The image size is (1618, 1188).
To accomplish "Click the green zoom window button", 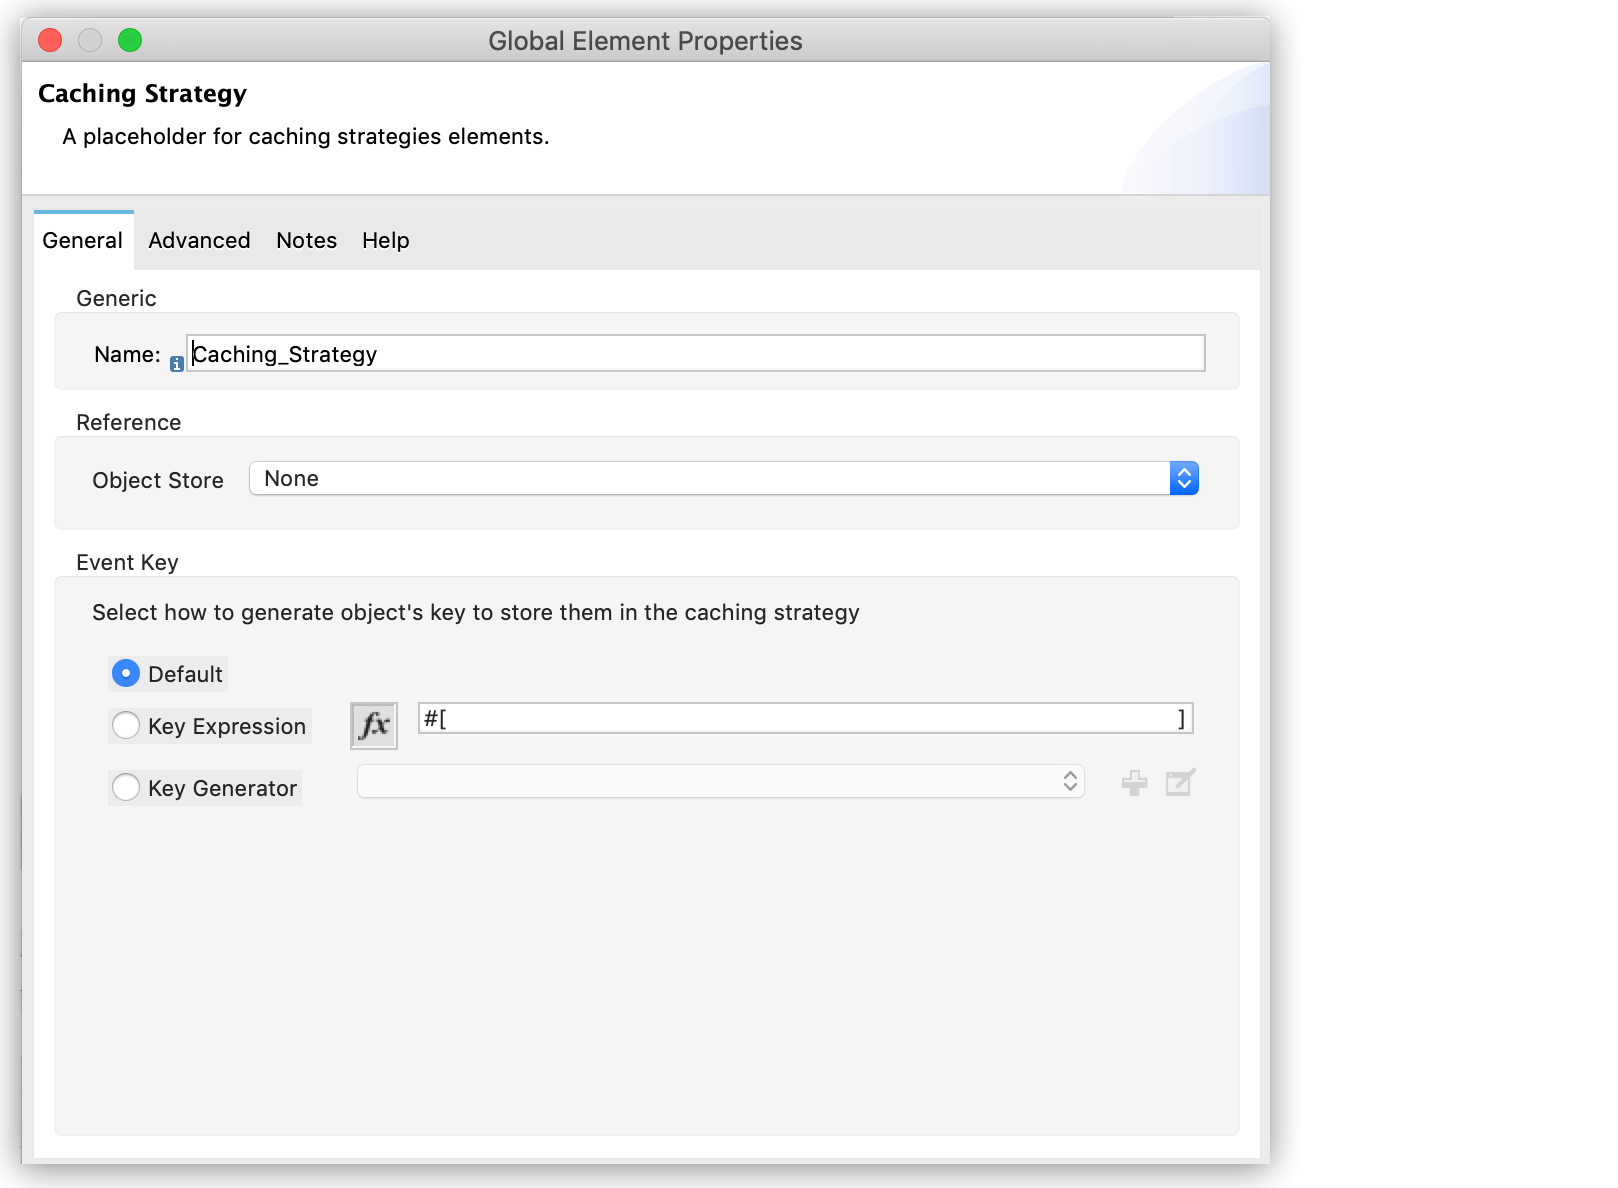I will [129, 40].
